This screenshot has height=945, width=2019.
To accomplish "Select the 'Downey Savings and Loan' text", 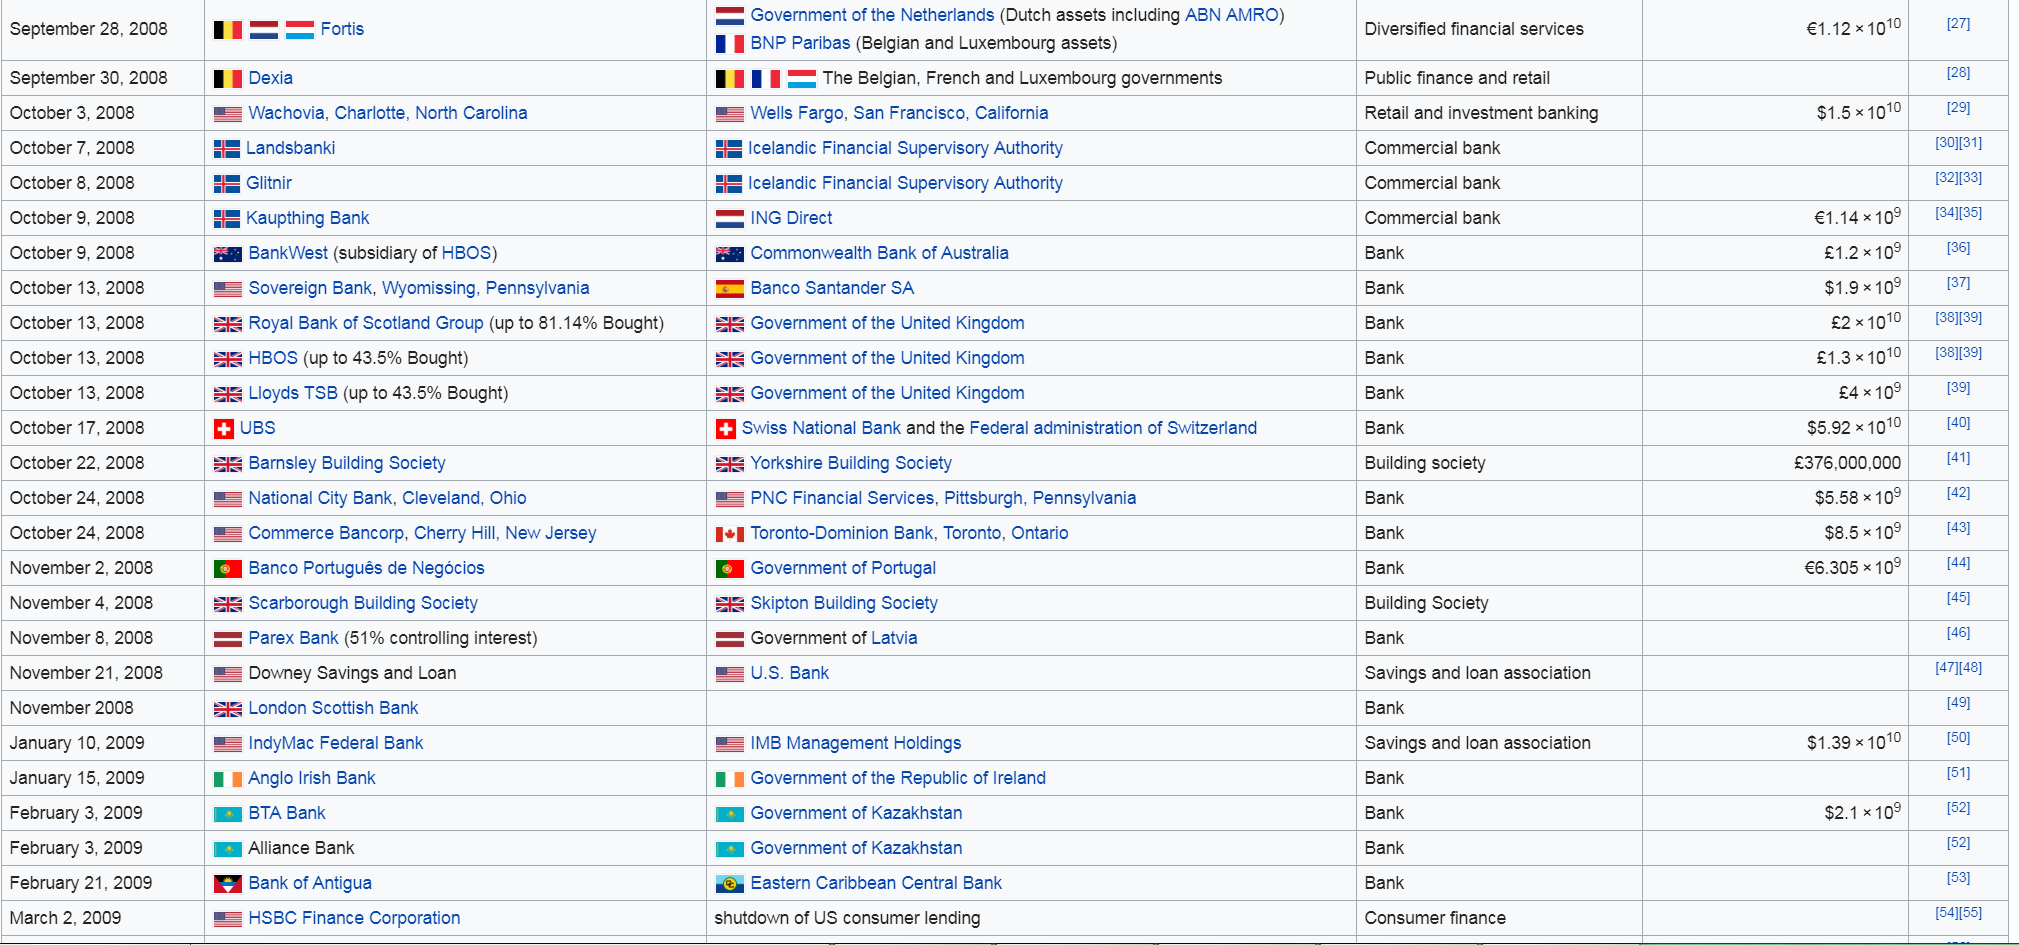I will [352, 673].
